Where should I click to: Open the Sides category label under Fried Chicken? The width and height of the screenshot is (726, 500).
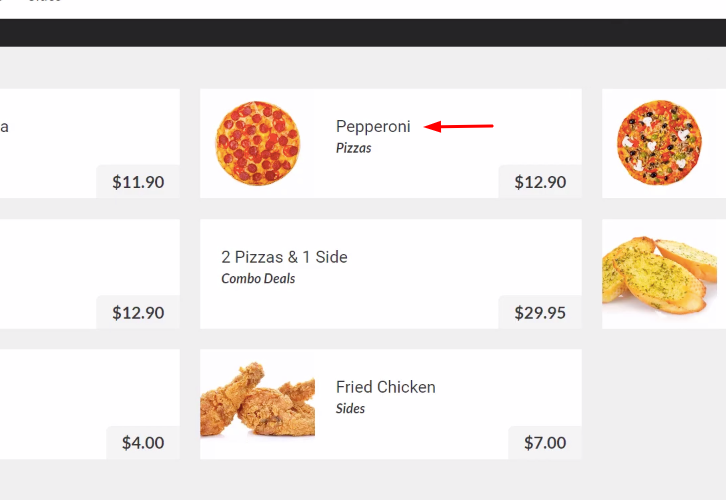[x=350, y=409]
